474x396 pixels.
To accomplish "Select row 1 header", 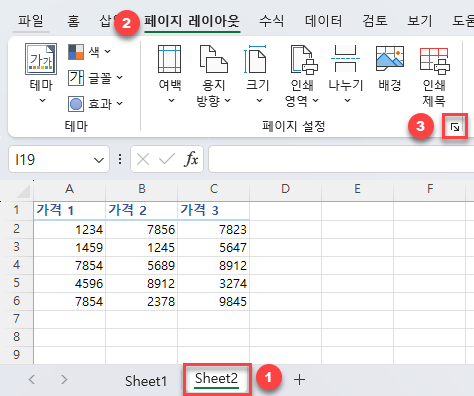I will point(17,210).
